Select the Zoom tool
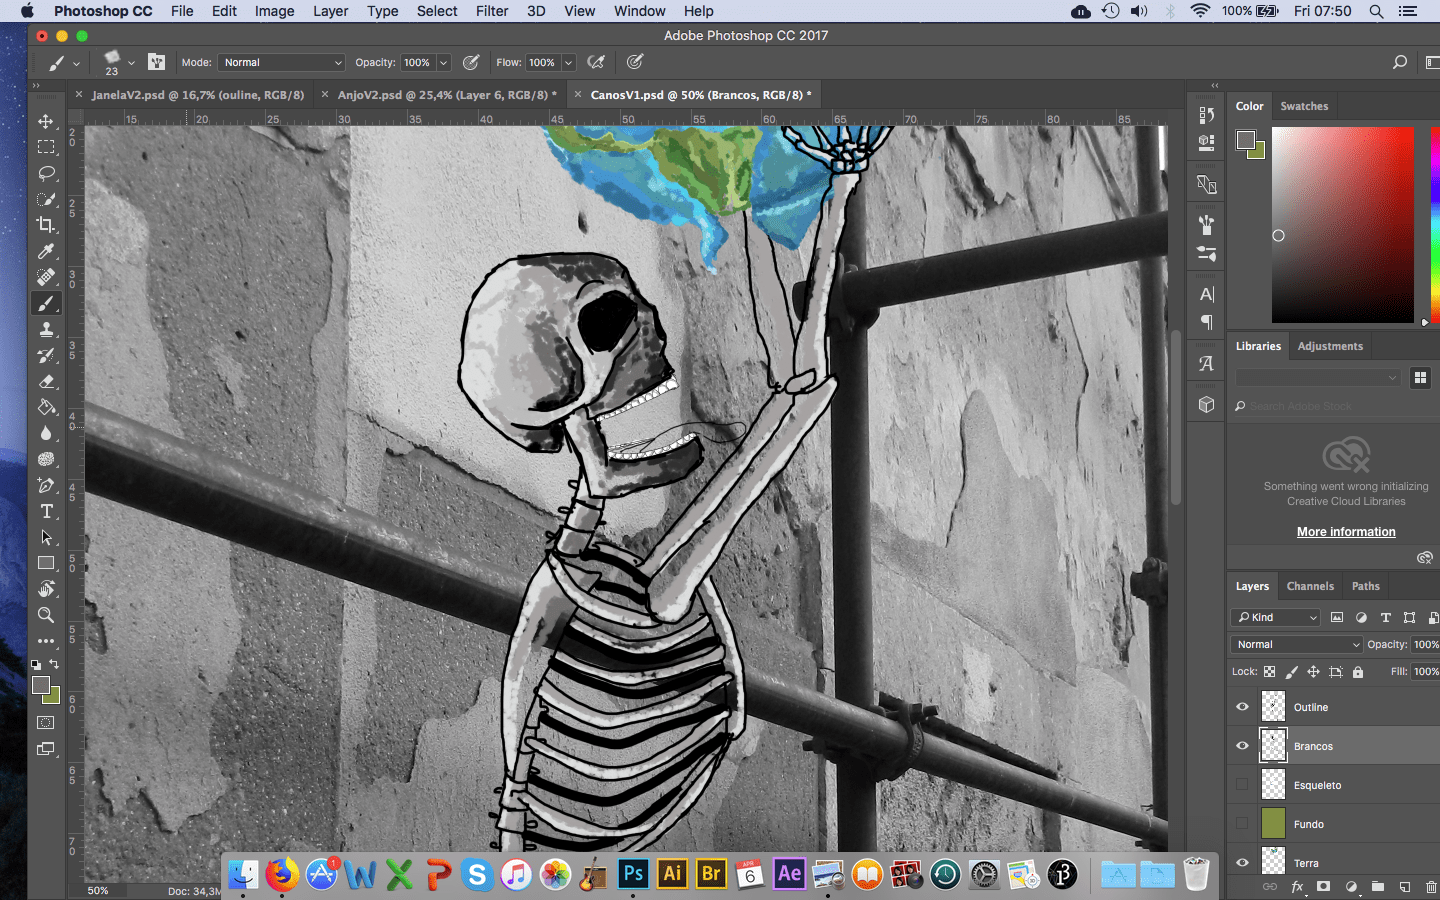This screenshot has height=900, width=1440. [46, 615]
